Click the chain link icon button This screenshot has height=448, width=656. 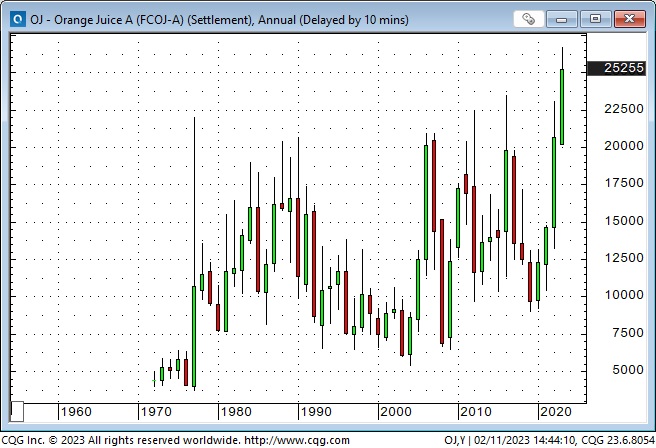[528, 19]
